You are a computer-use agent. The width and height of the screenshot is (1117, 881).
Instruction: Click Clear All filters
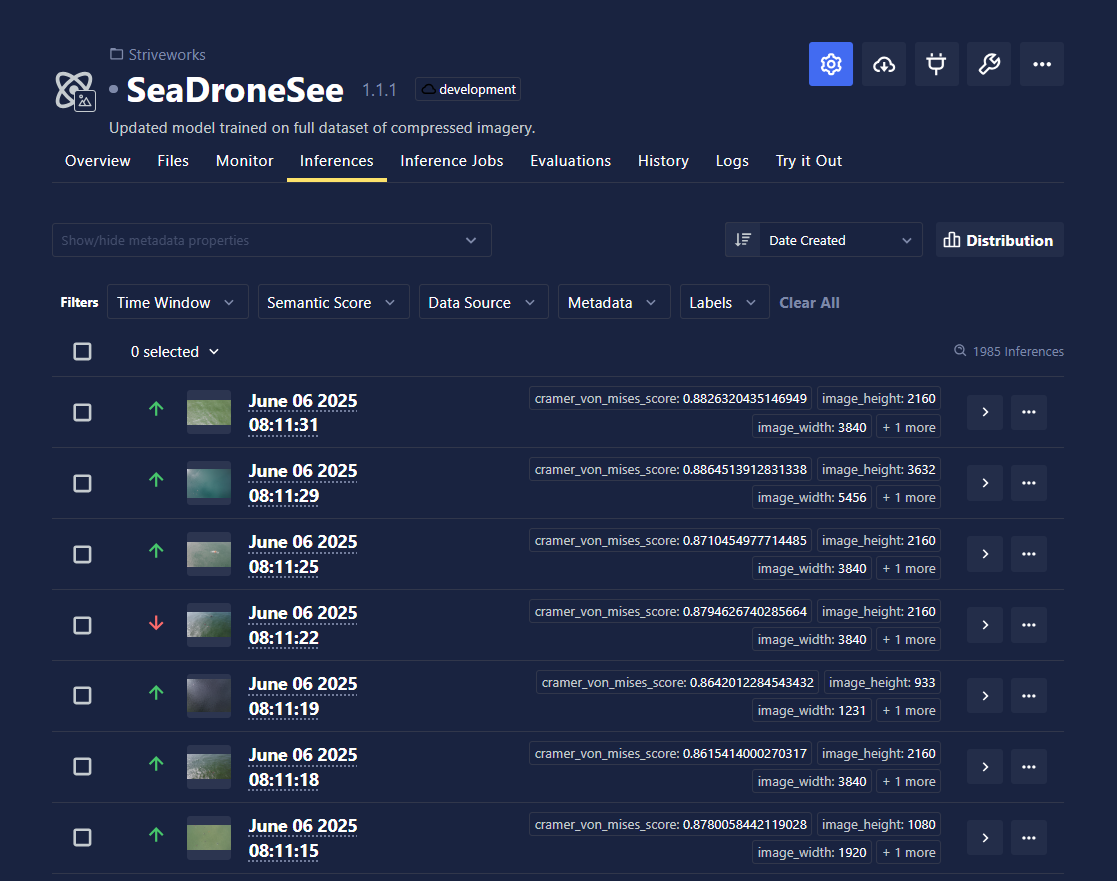(x=809, y=302)
